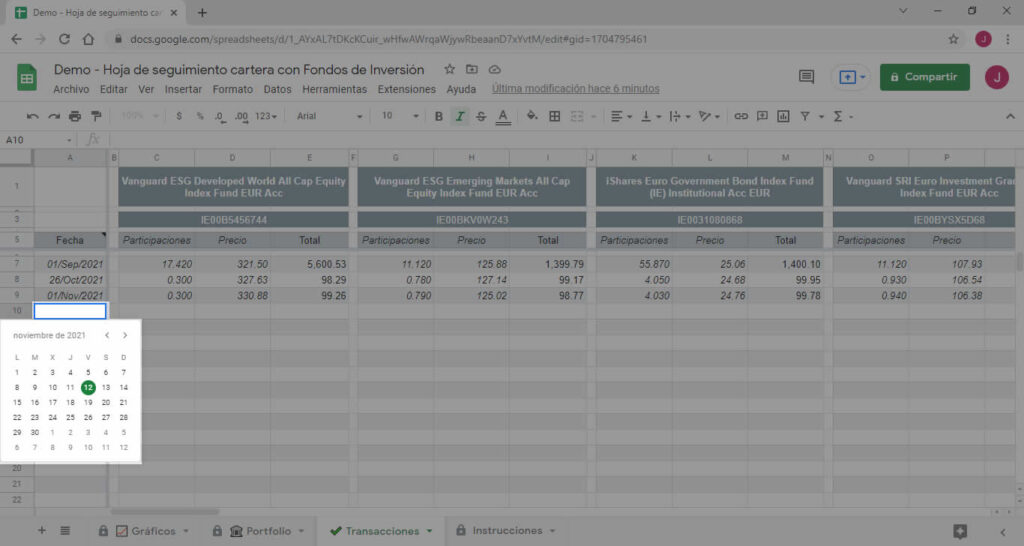Go to previous month in date picker
Viewport: 1024px width, 546px height.
click(107, 335)
